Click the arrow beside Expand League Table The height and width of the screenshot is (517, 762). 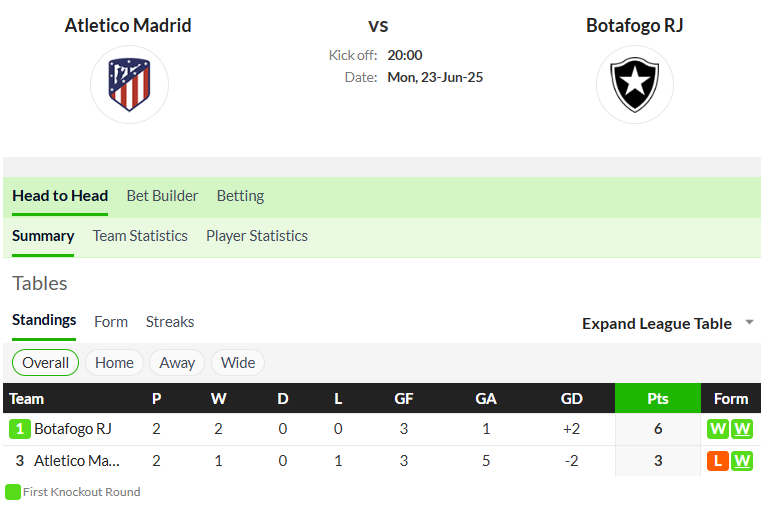[x=749, y=322]
